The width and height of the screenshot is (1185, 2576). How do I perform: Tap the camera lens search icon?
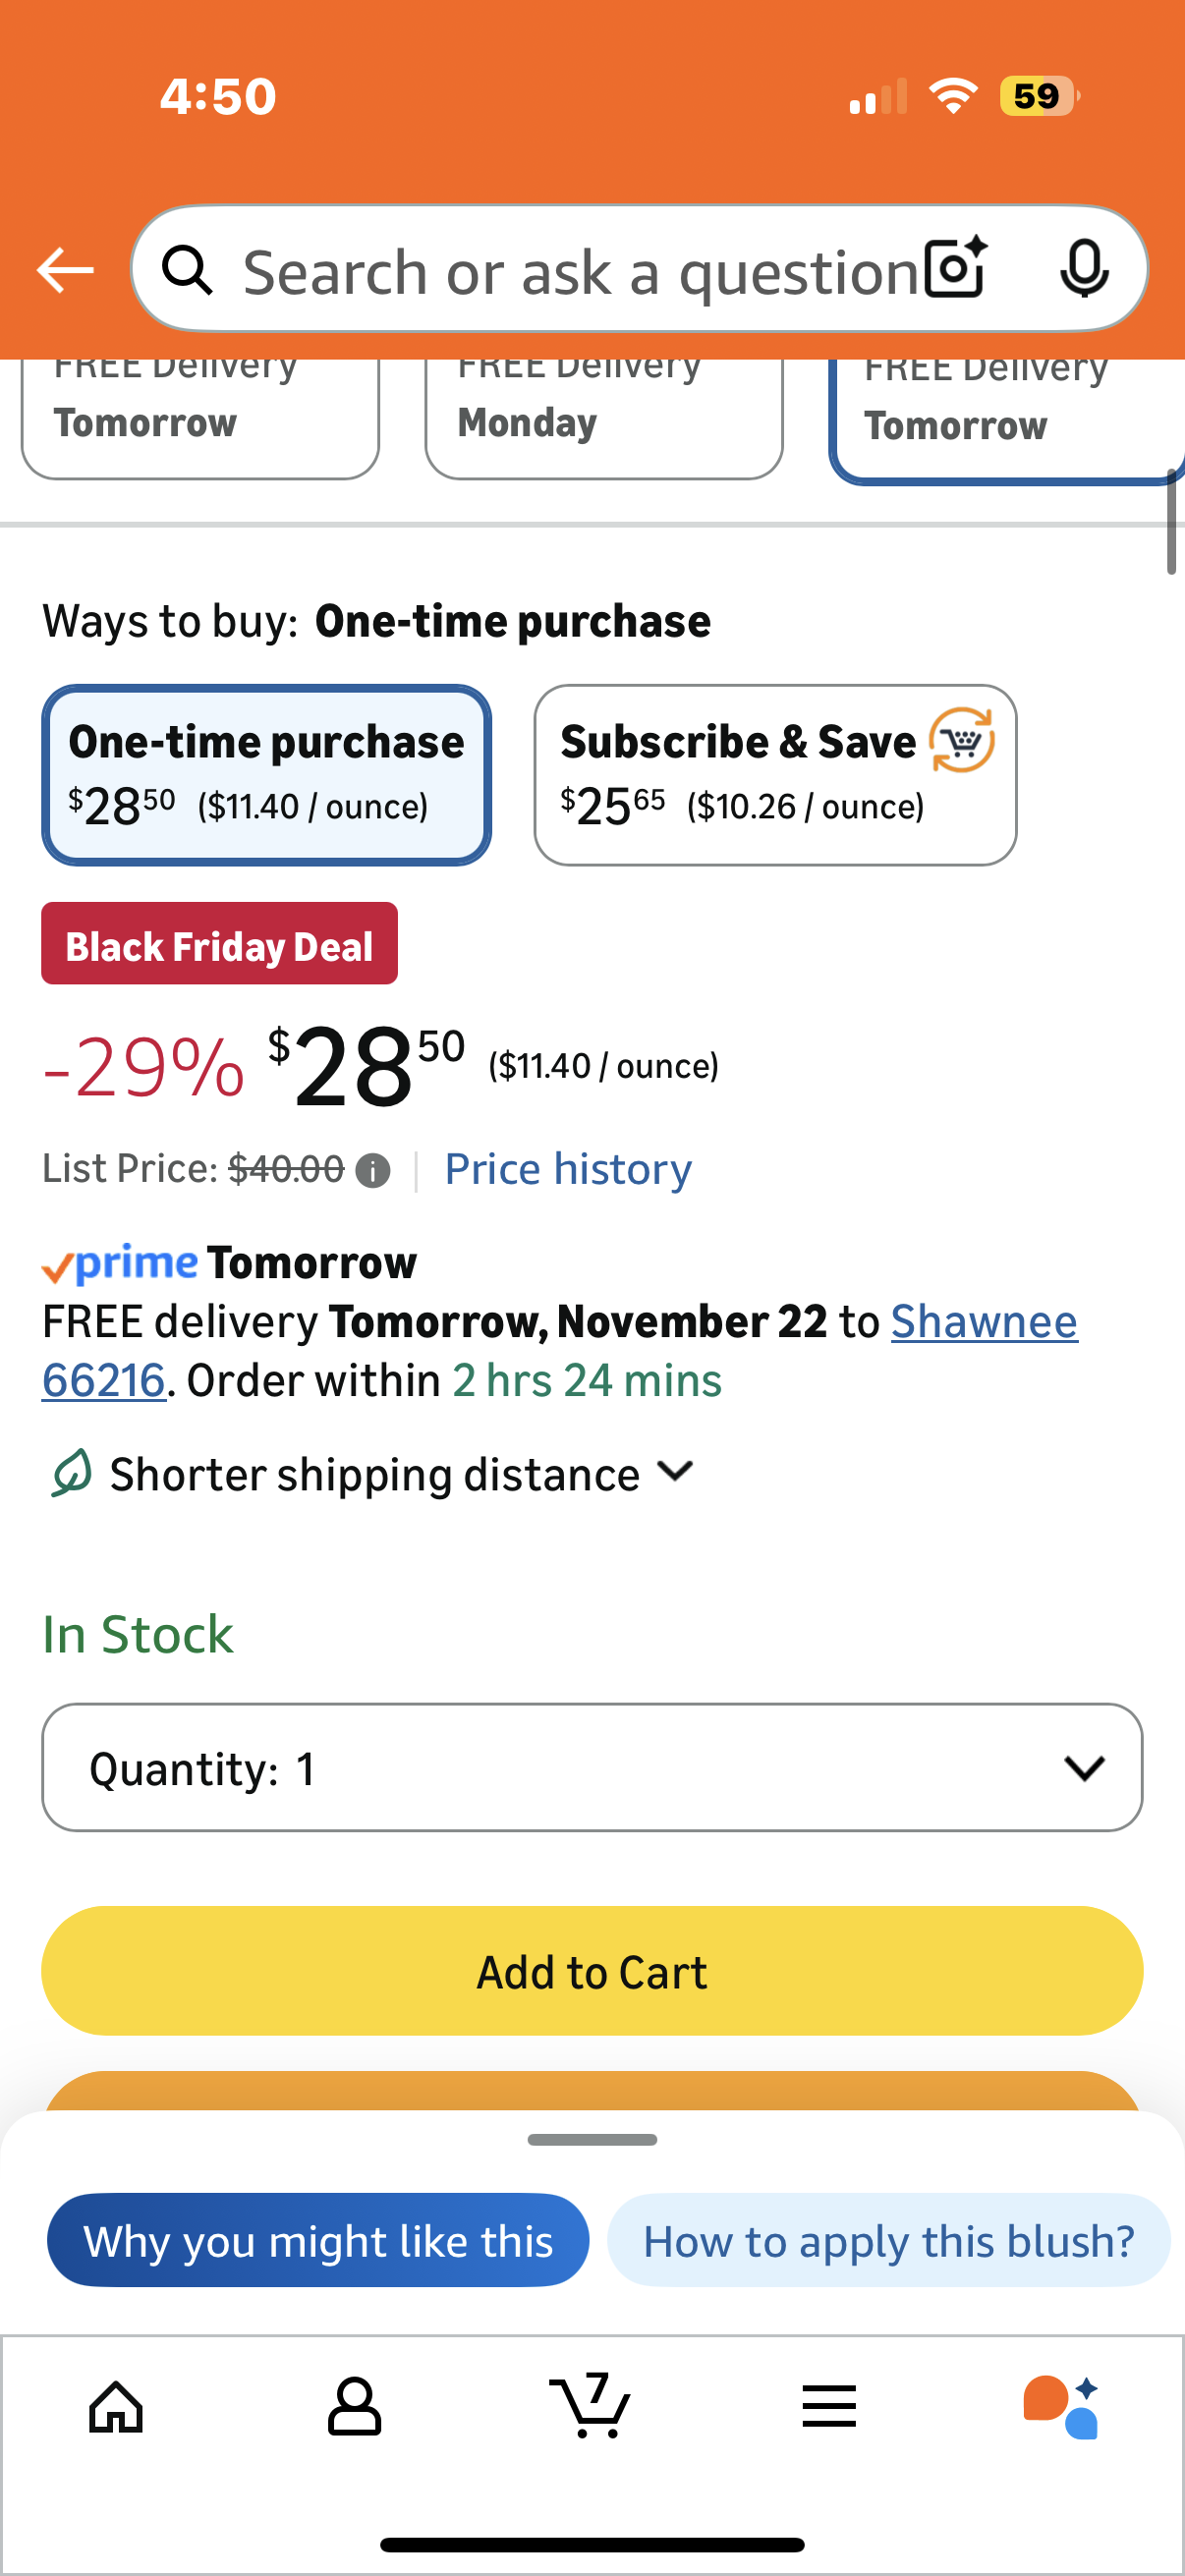955,268
